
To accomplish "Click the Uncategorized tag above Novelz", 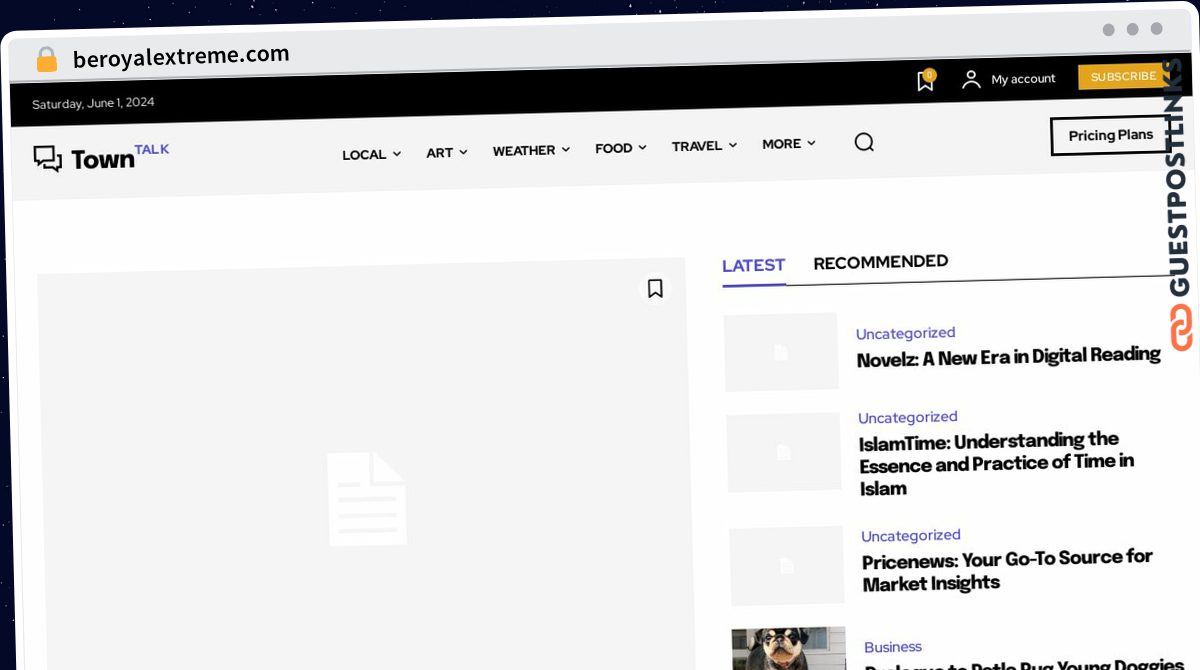I will click(x=905, y=333).
